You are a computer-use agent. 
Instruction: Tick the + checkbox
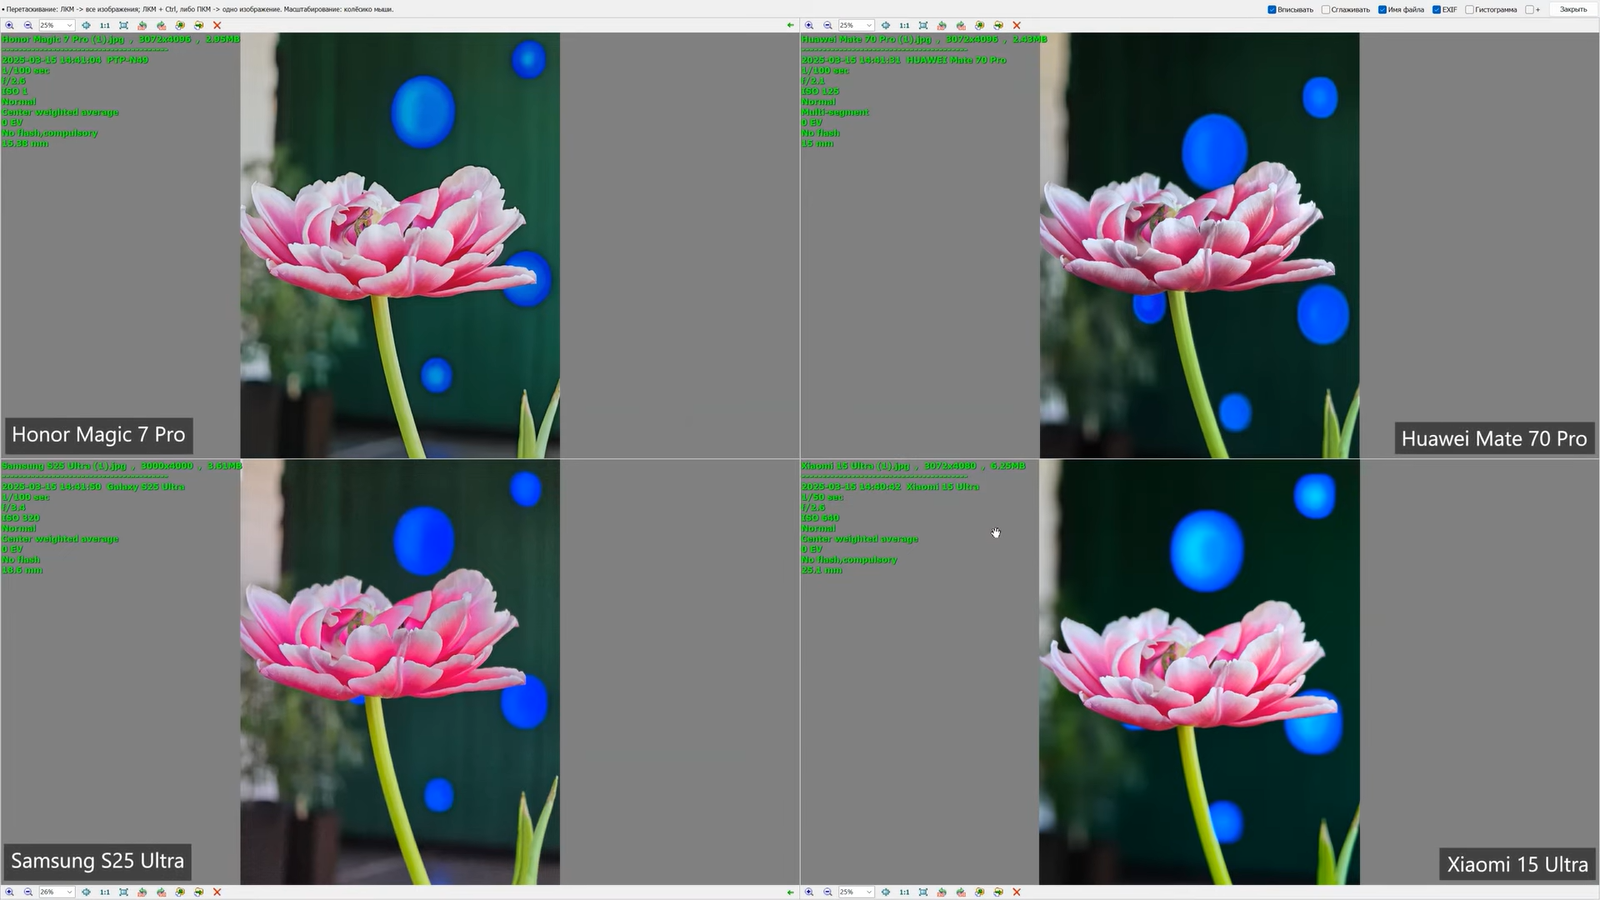pos(1529,10)
